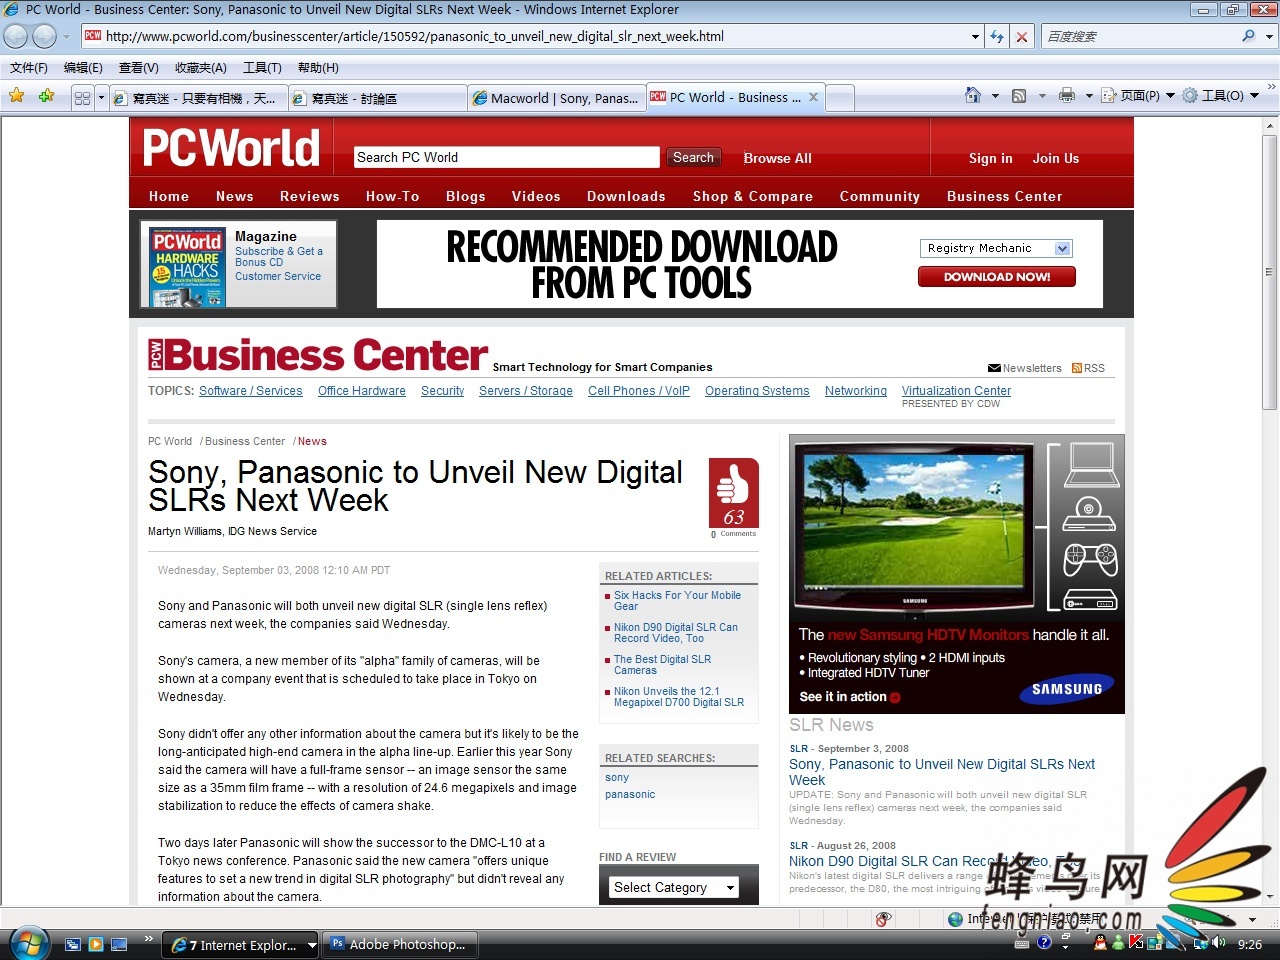Expand the Print button dropdown arrow
Screen dimensions: 1280x960
(x=1089, y=96)
